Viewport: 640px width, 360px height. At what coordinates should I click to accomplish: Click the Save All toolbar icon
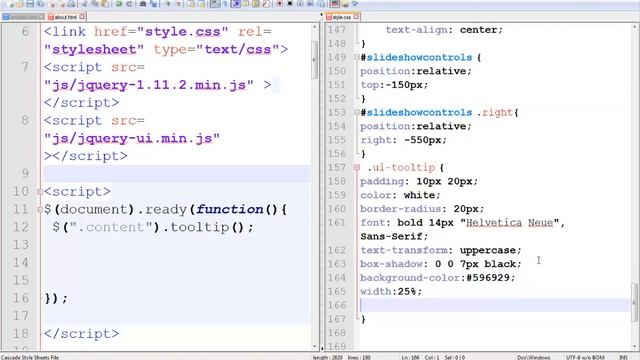click(40, 4)
